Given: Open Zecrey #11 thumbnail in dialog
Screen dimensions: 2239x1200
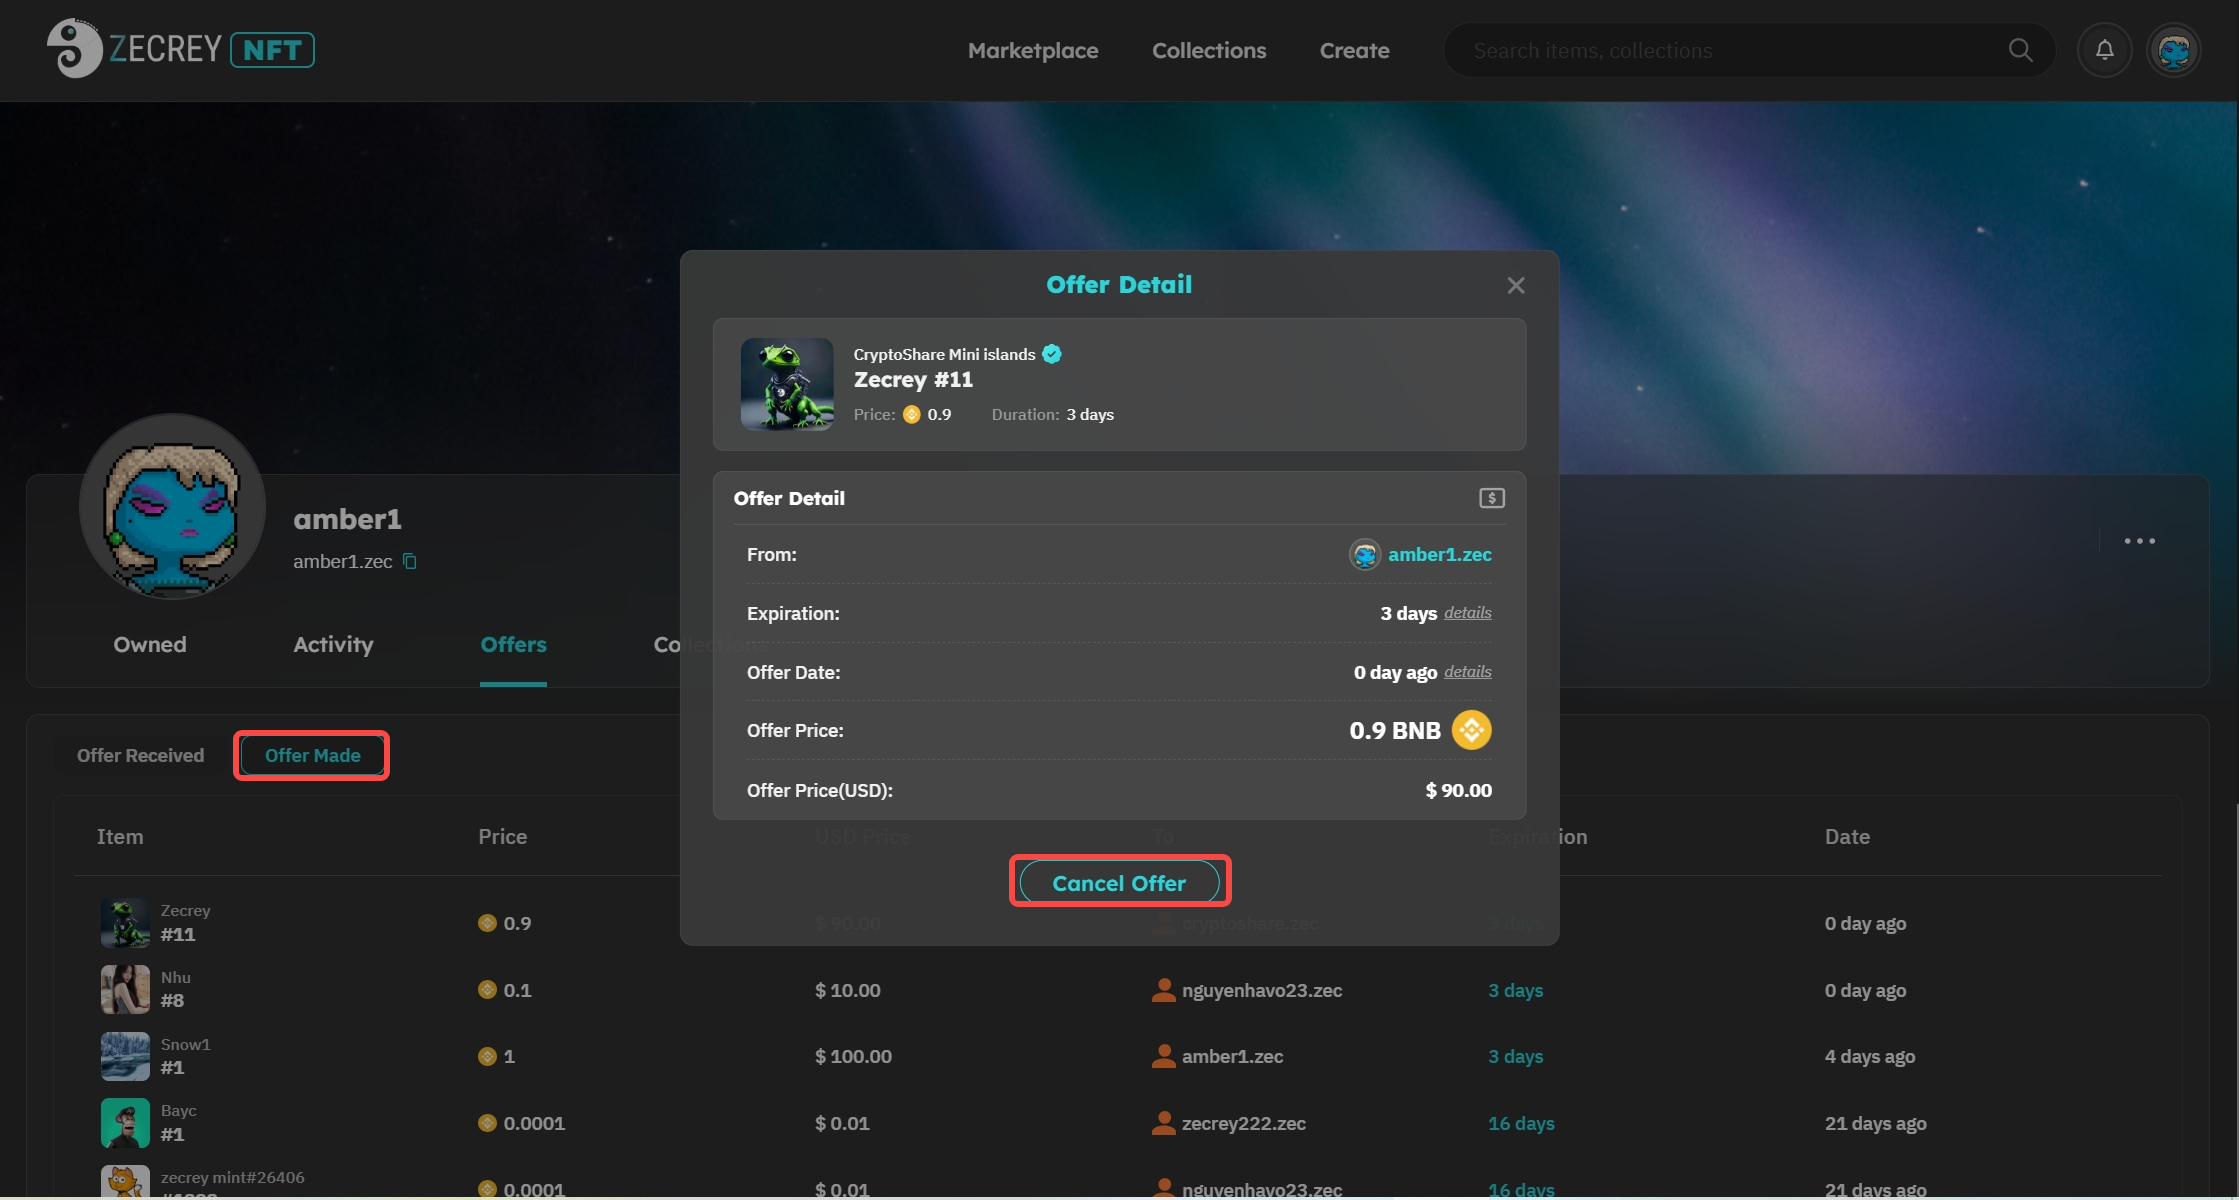Looking at the screenshot, I should pyautogui.click(x=787, y=384).
